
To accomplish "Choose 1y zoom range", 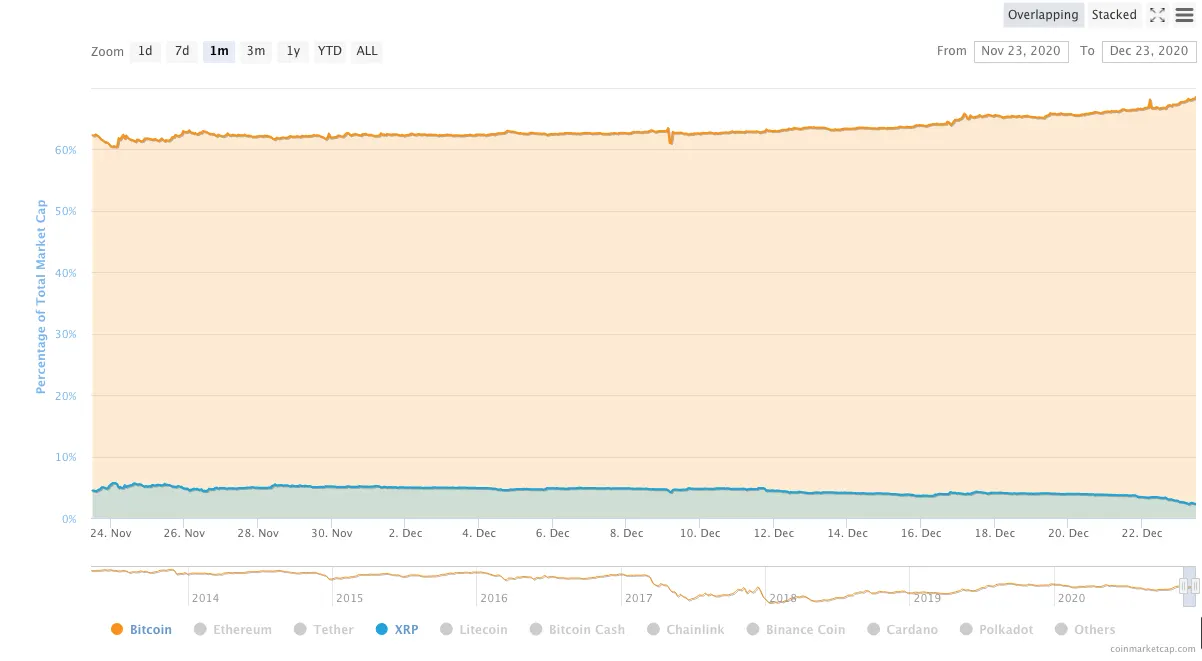I will (293, 51).
